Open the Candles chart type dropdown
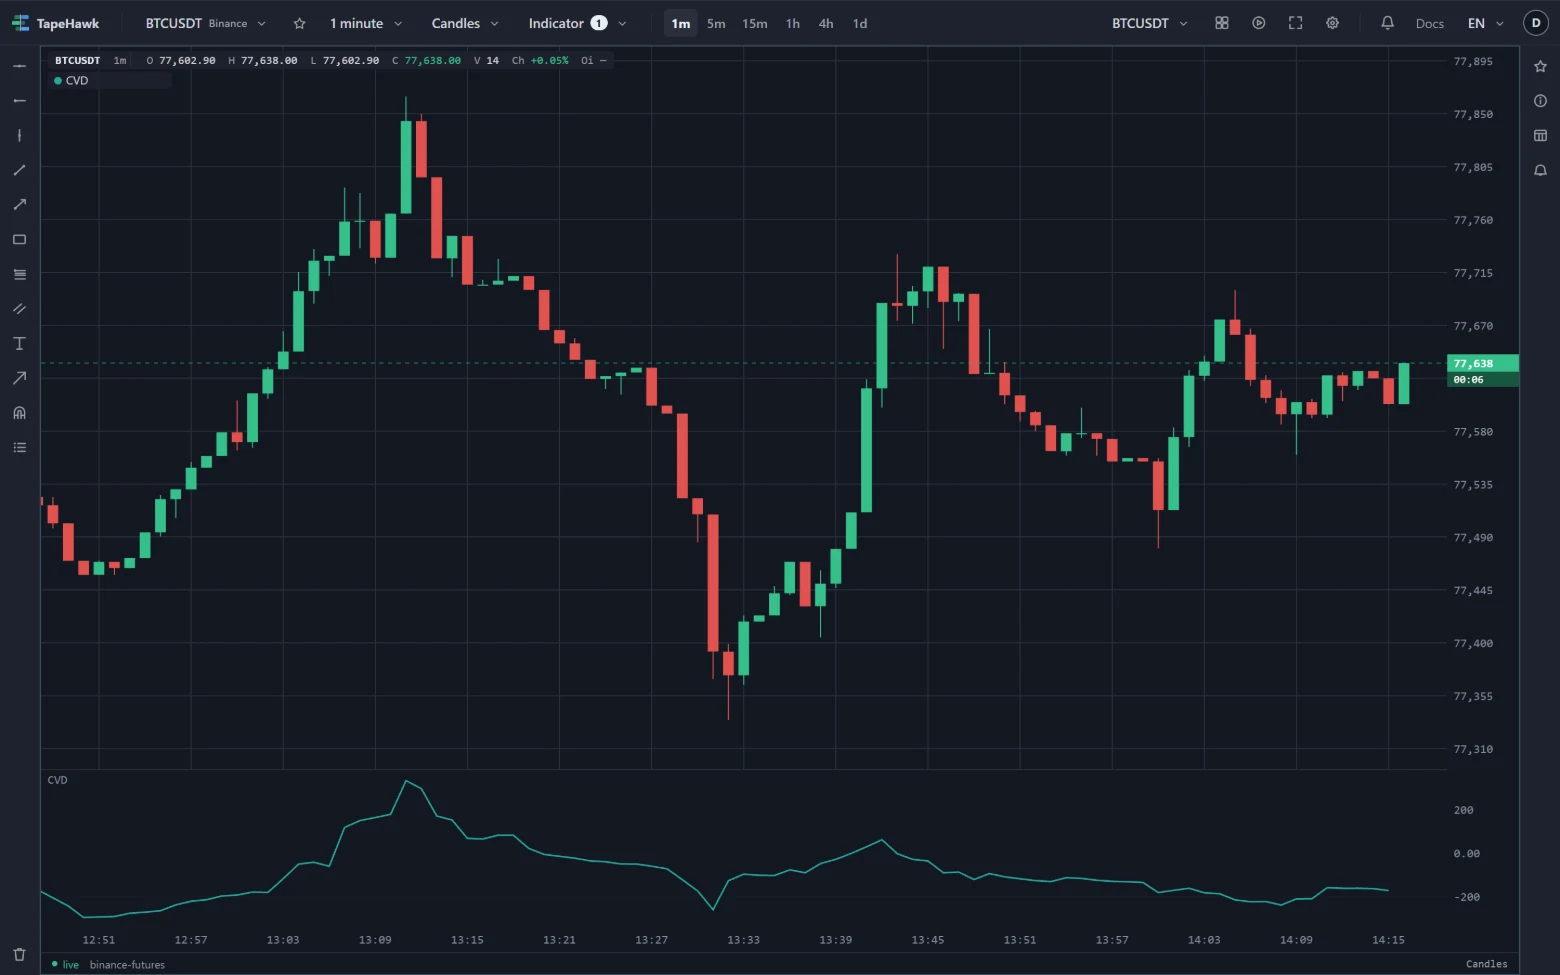The width and height of the screenshot is (1560, 975). [x=465, y=23]
